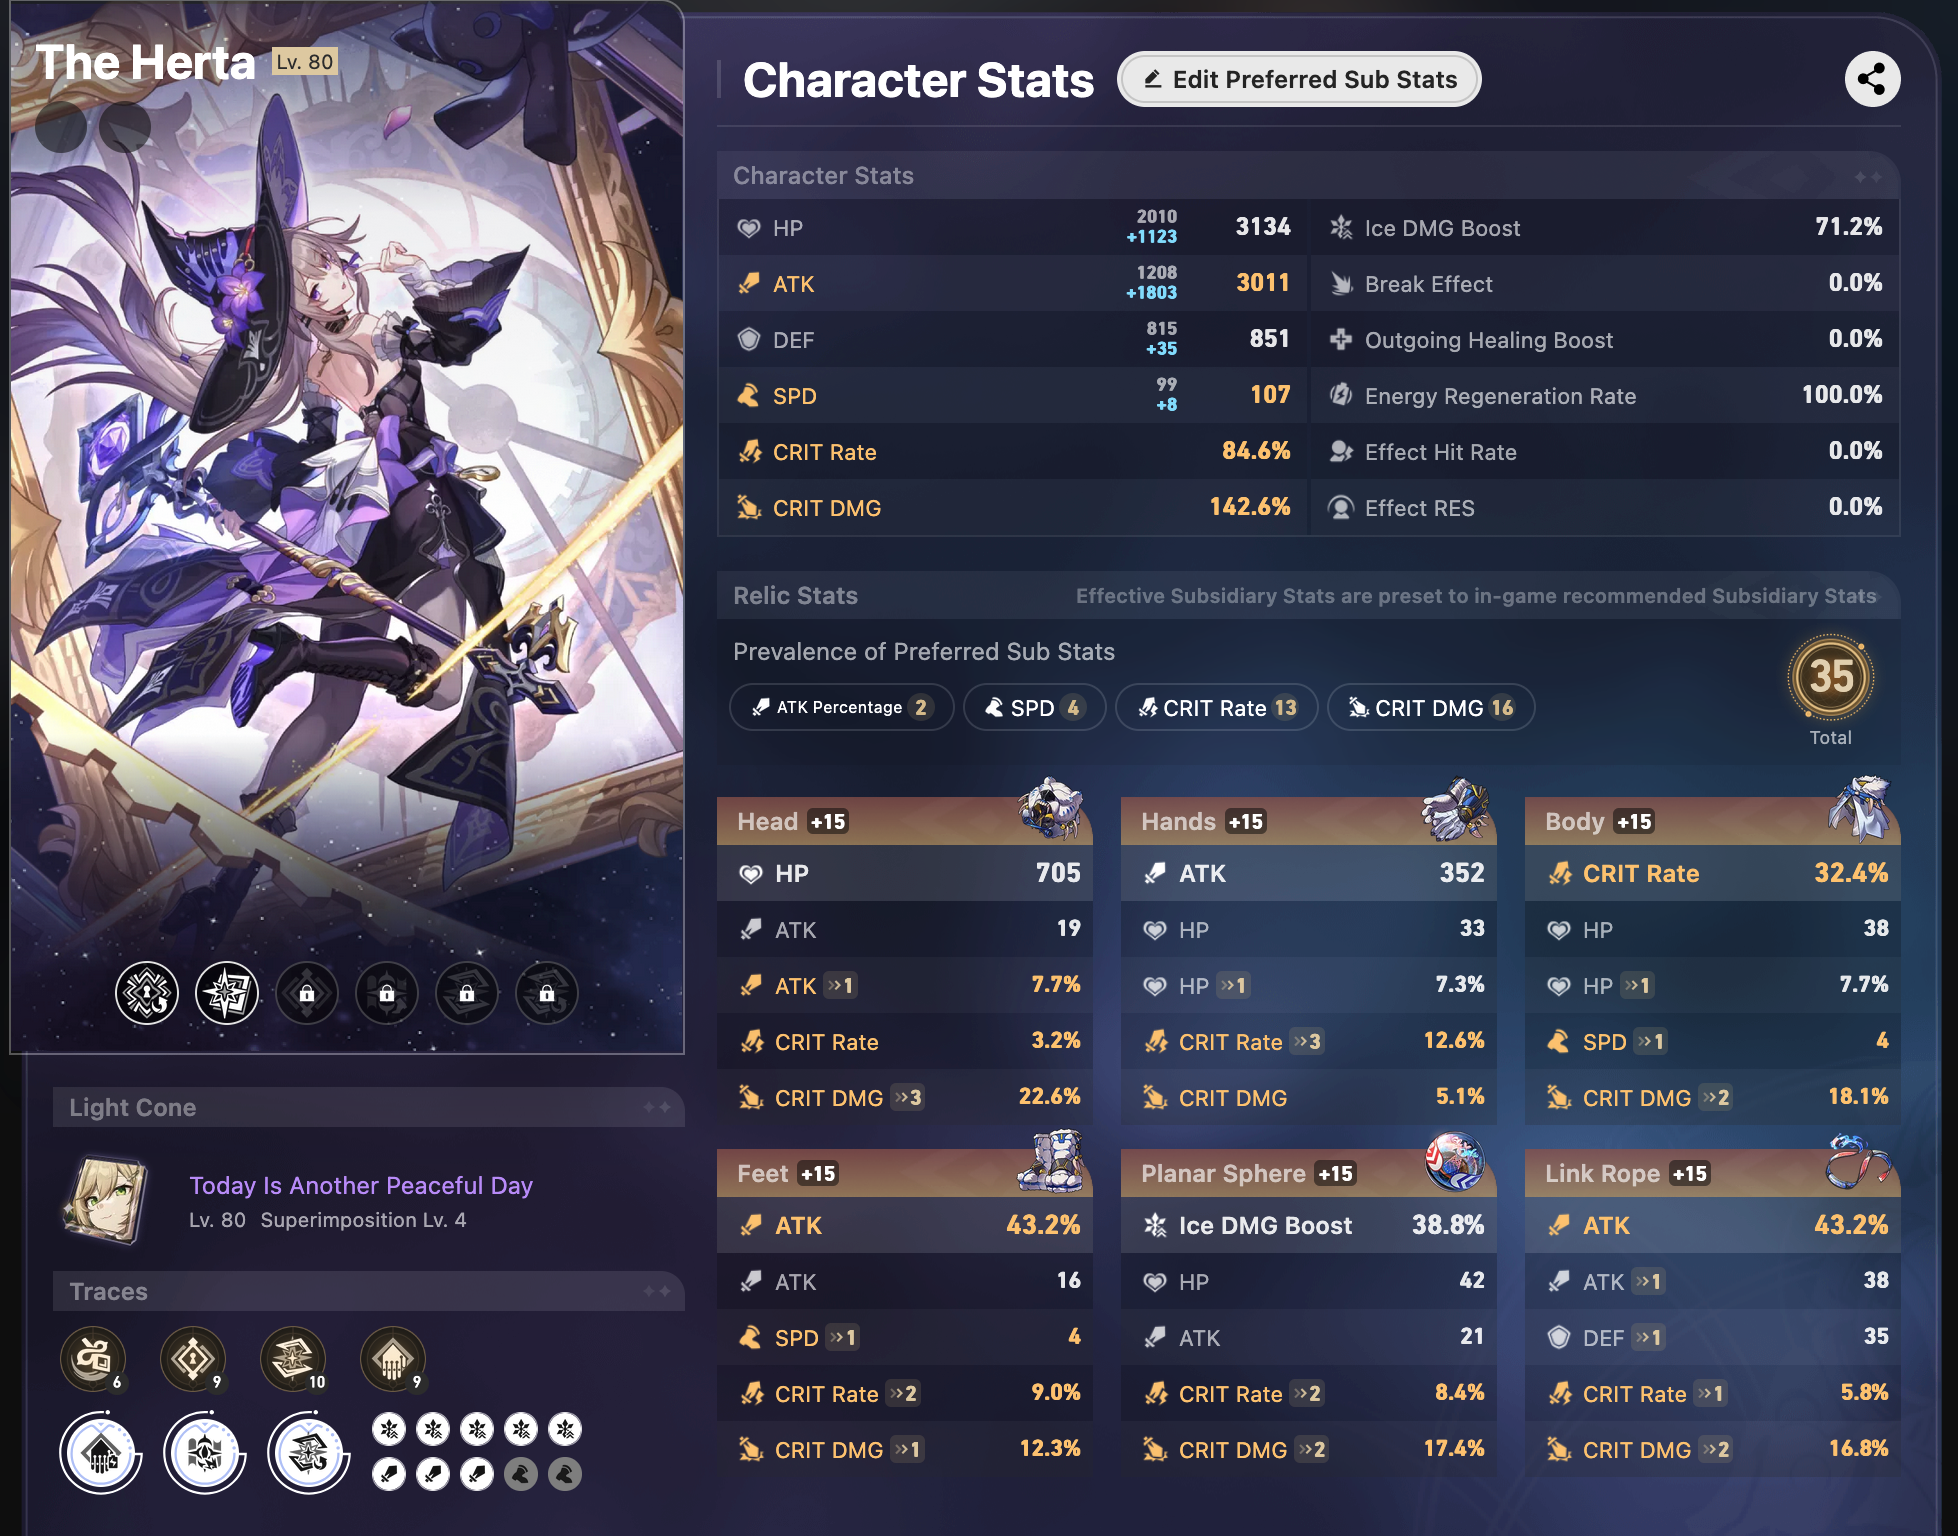Expand the Light Cone section header

(x=369, y=1107)
